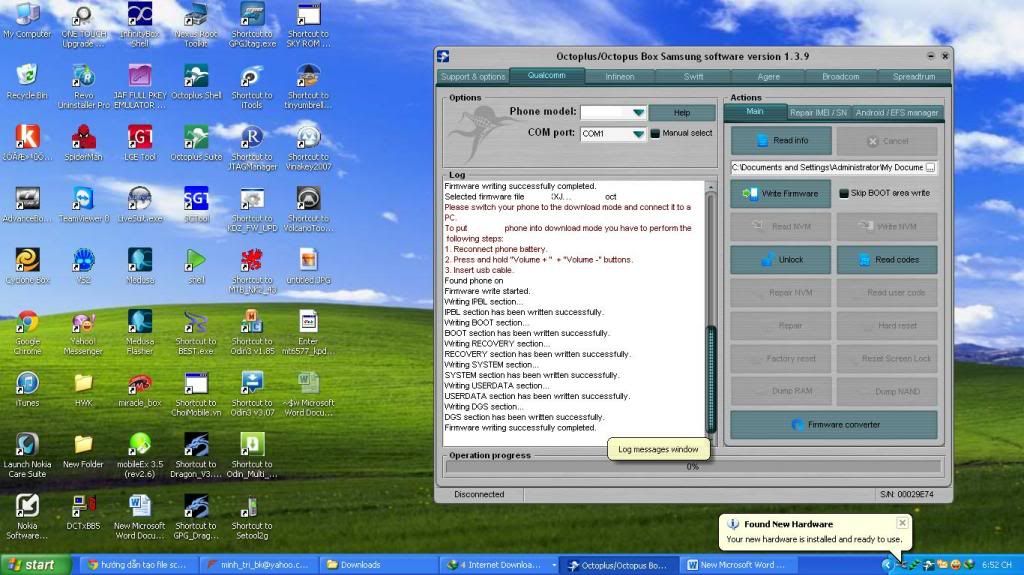Switch to the Spreadtrum tab
Image resolution: width=1024 pixels, height=575 pixels.
coord(914,76)
